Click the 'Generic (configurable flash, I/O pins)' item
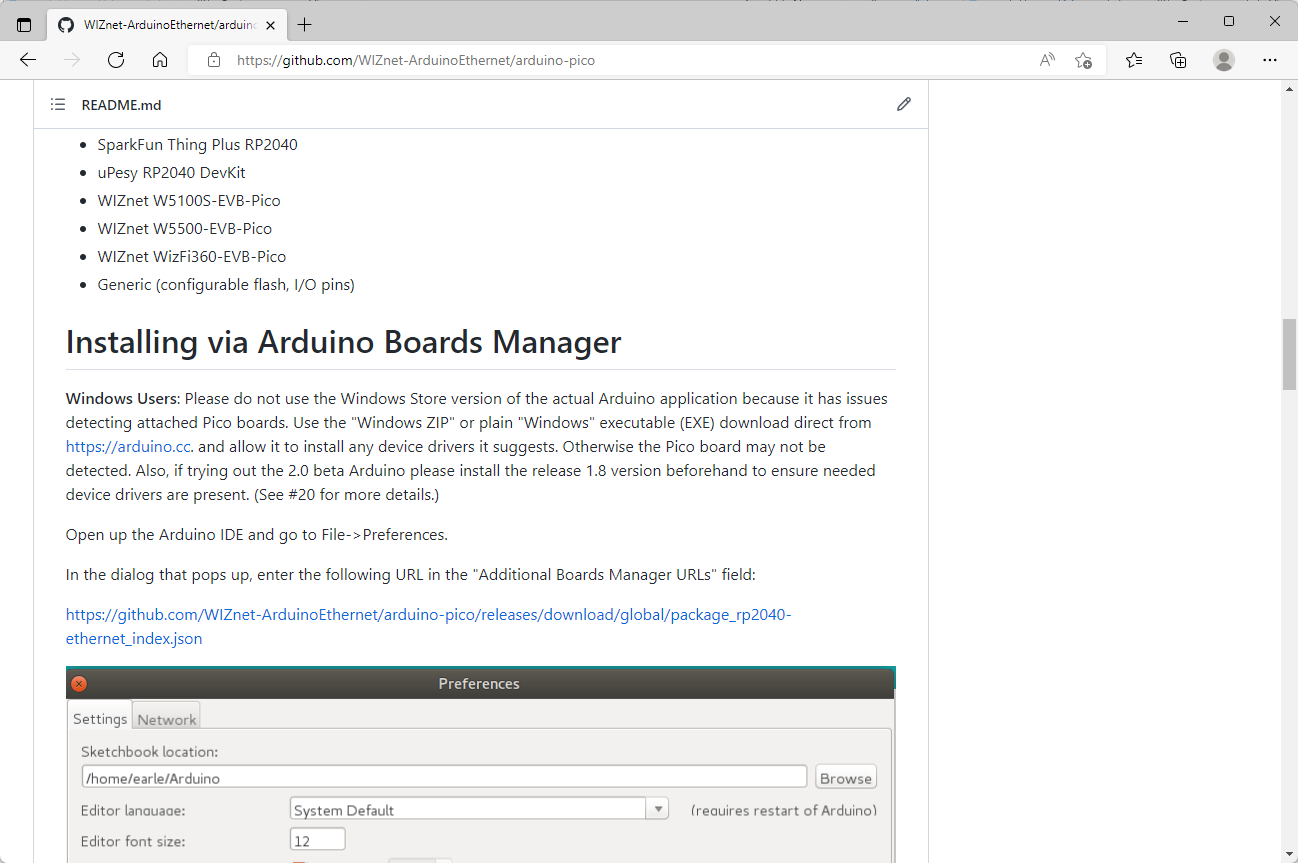 (x=226, y=284)
